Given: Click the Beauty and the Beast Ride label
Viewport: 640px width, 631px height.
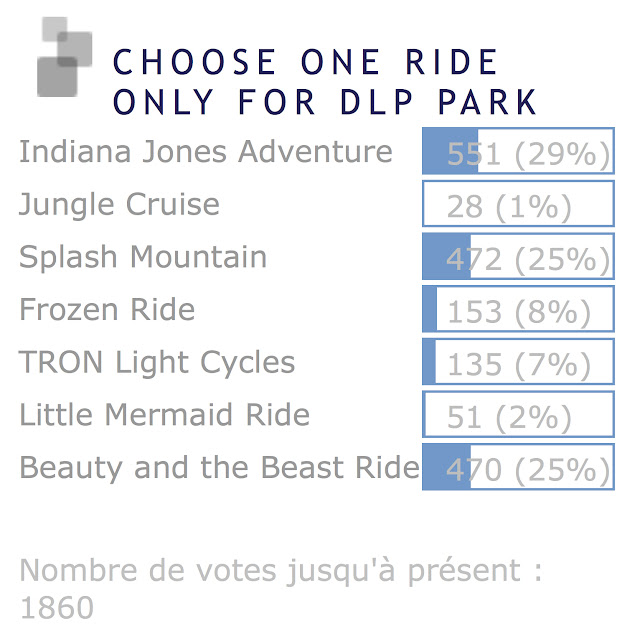Looking at the screenshot, I should (220, 468).
